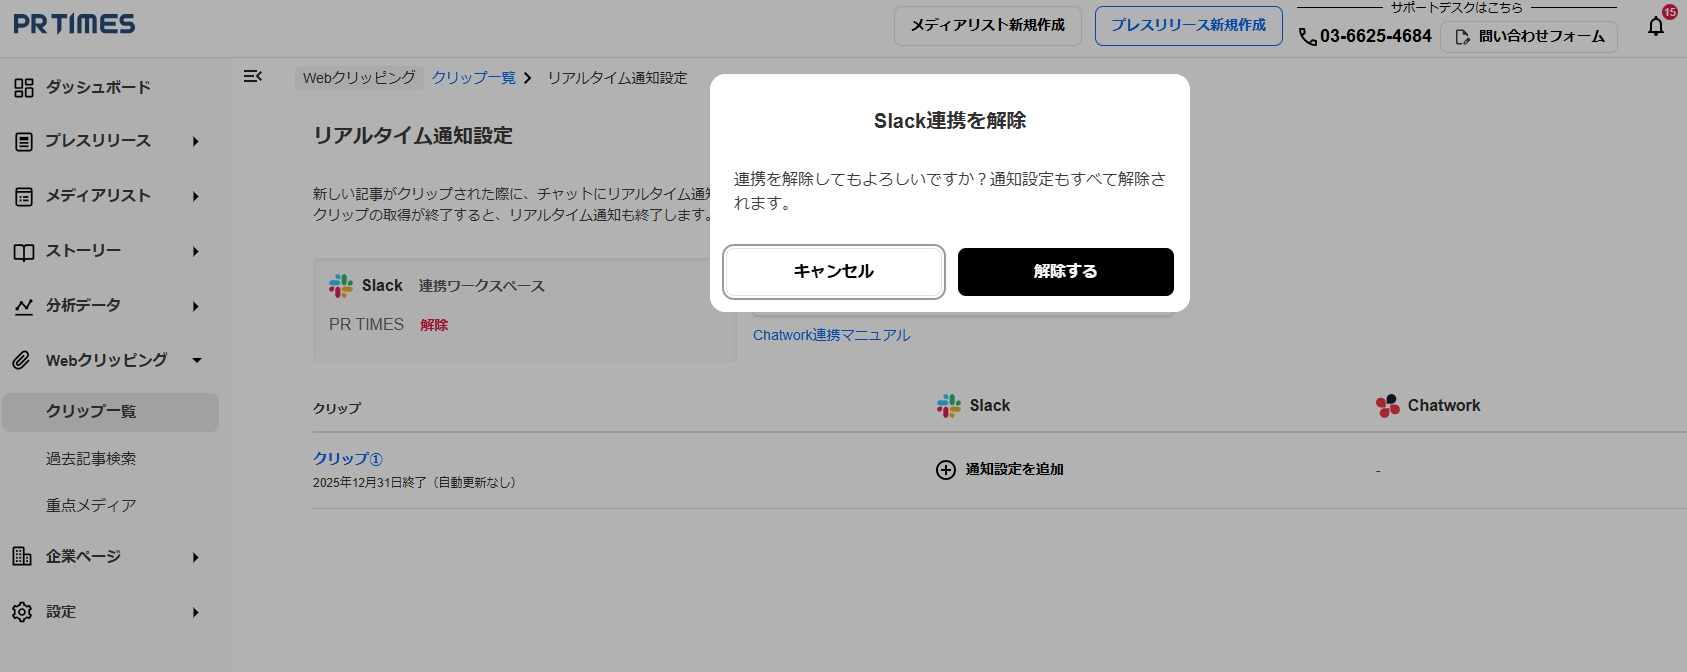This screenshot has width=1687, height=672.
Task: Open 重点メディア in the sidebar
Action: click(91, 506)
